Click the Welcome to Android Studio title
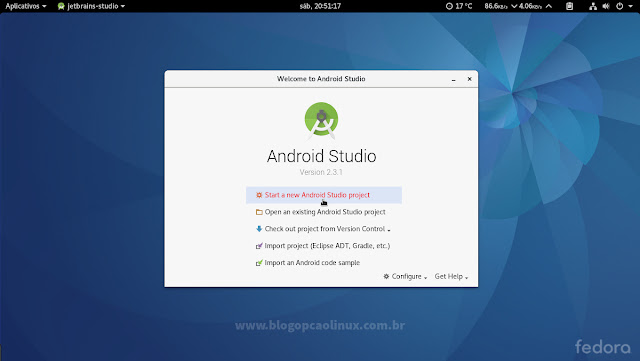This screenshot has height=361, width=640. (321, 79)
